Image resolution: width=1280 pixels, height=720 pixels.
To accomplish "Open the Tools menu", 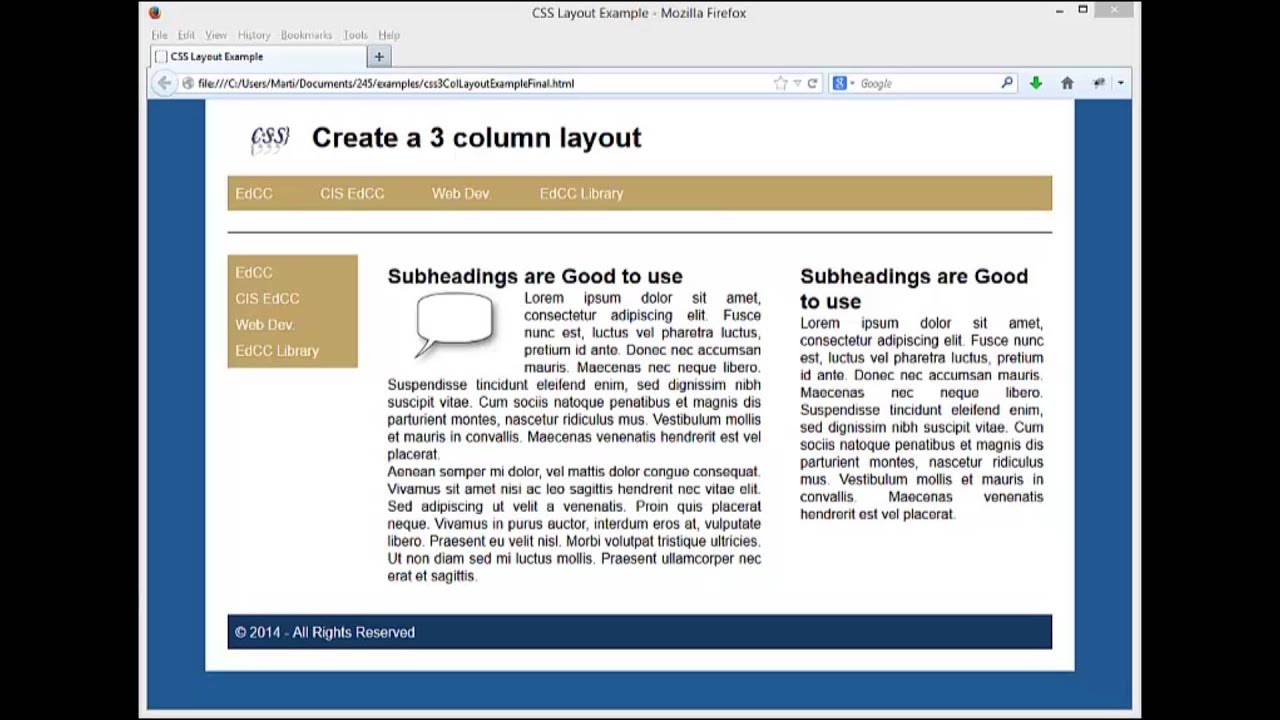I will [x=355, y=35].
